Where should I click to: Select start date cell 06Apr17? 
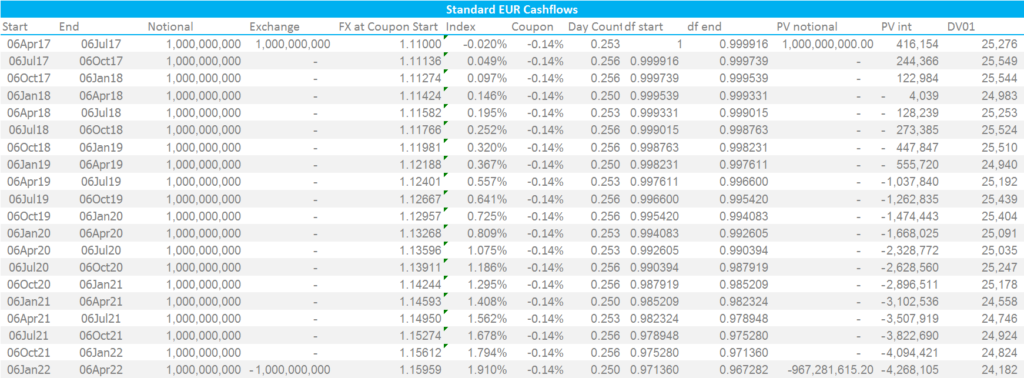28,44
